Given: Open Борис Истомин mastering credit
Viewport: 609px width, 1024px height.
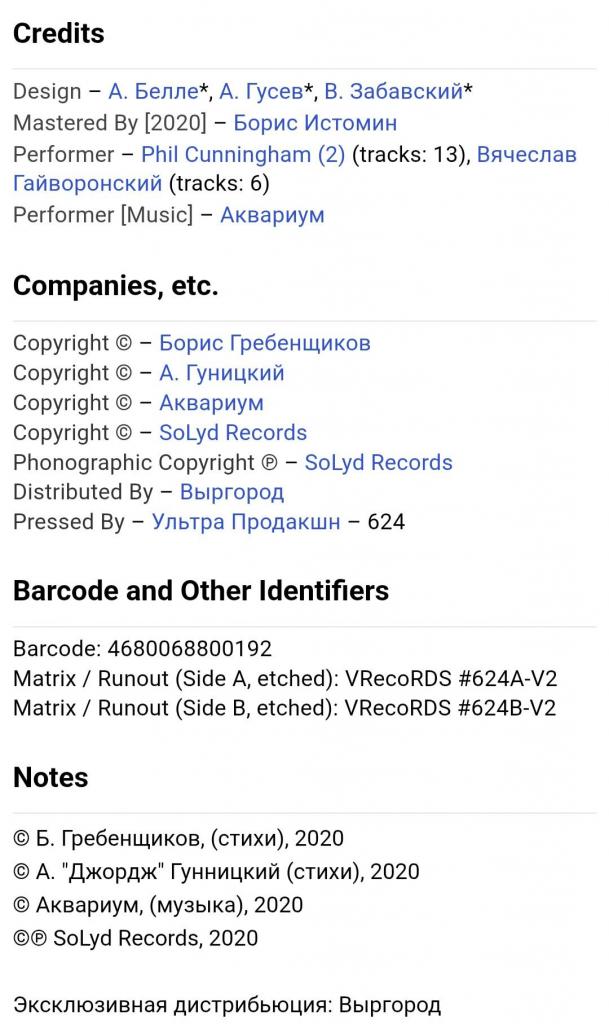Looking at the screenshot, I should (315, 123).
